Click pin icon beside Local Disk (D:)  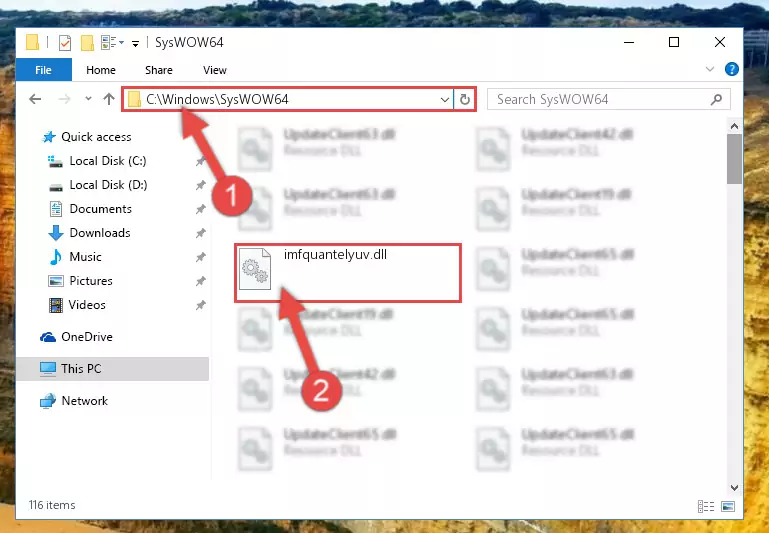pos(200,185)
